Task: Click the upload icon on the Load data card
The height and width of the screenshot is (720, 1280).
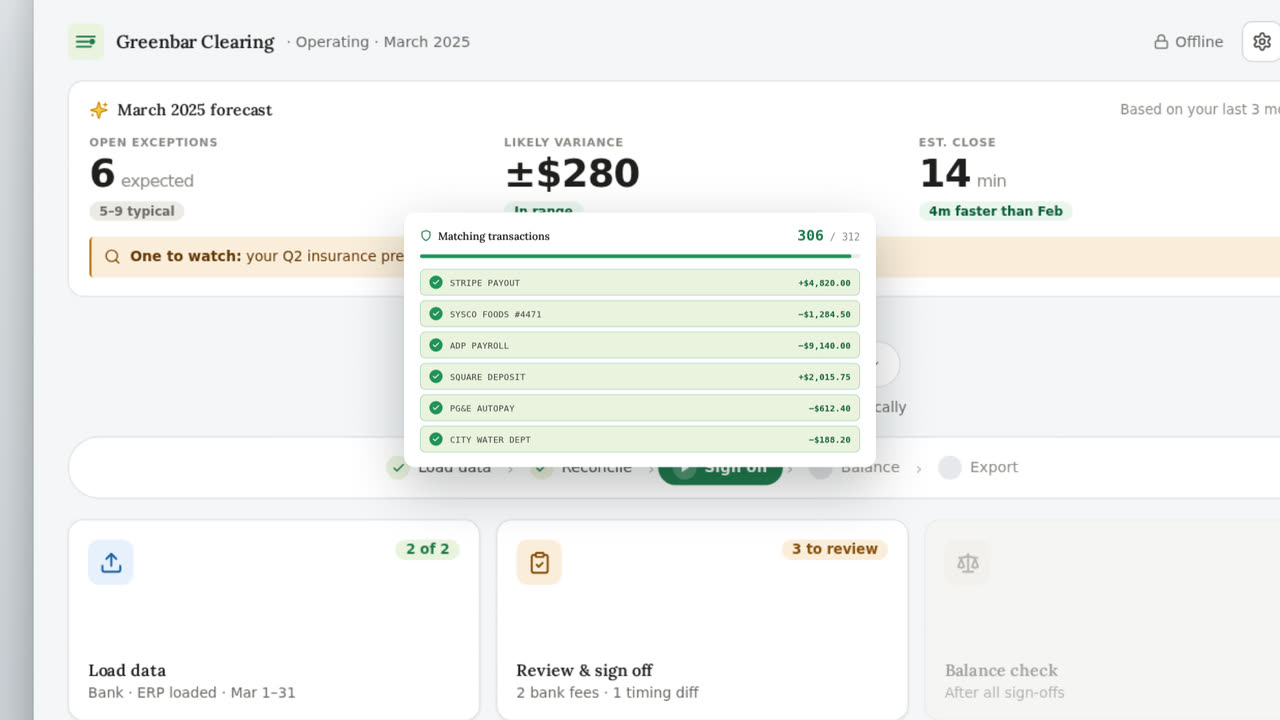Action: point(111,562)
